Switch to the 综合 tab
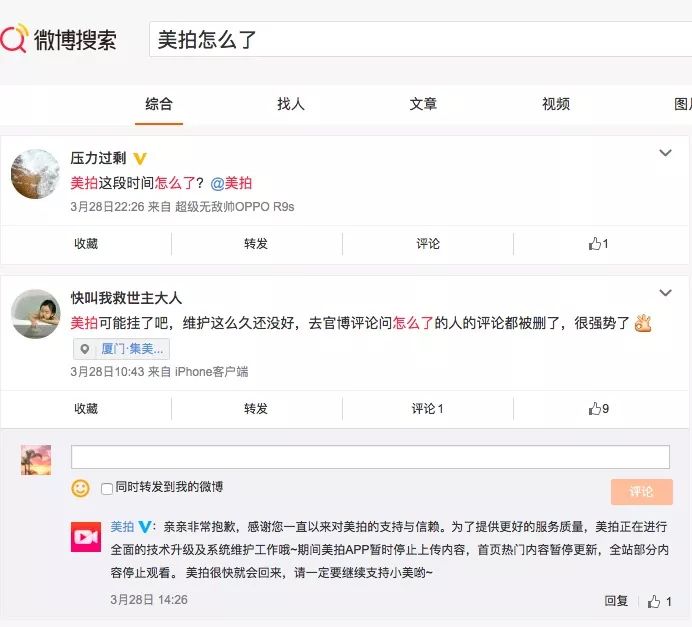The height and width of the screenshot is (627, 692). click(159, 104)
